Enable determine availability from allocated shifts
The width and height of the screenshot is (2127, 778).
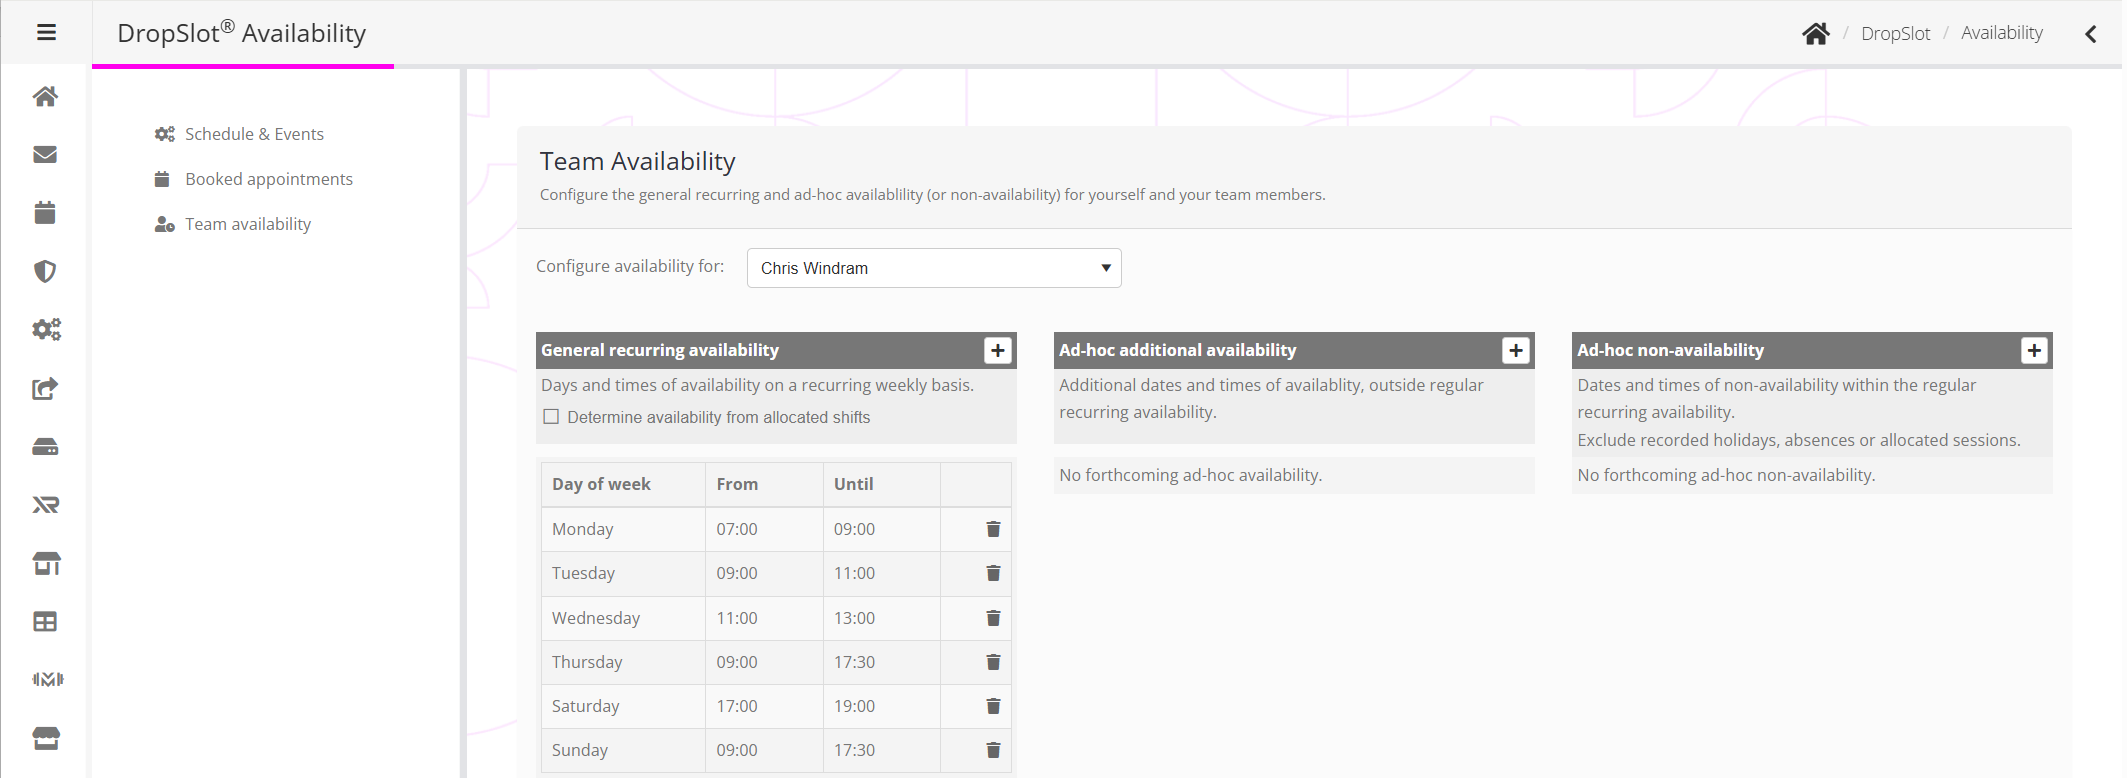point(551,417)
